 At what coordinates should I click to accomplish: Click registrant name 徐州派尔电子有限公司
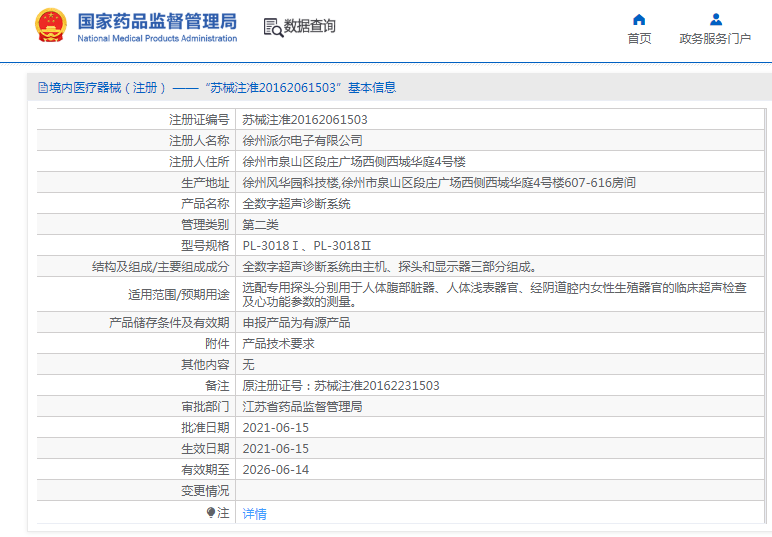point(303,141)
